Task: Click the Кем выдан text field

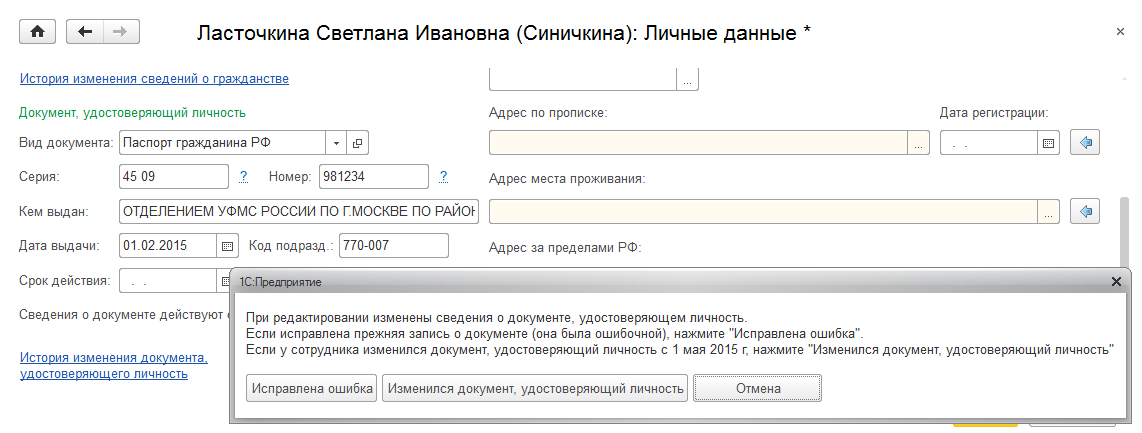Action: coord(298,211)
